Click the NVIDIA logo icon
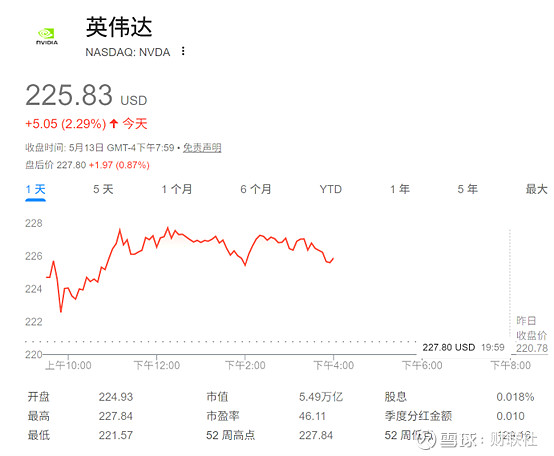554x456 pixels. 47,37
